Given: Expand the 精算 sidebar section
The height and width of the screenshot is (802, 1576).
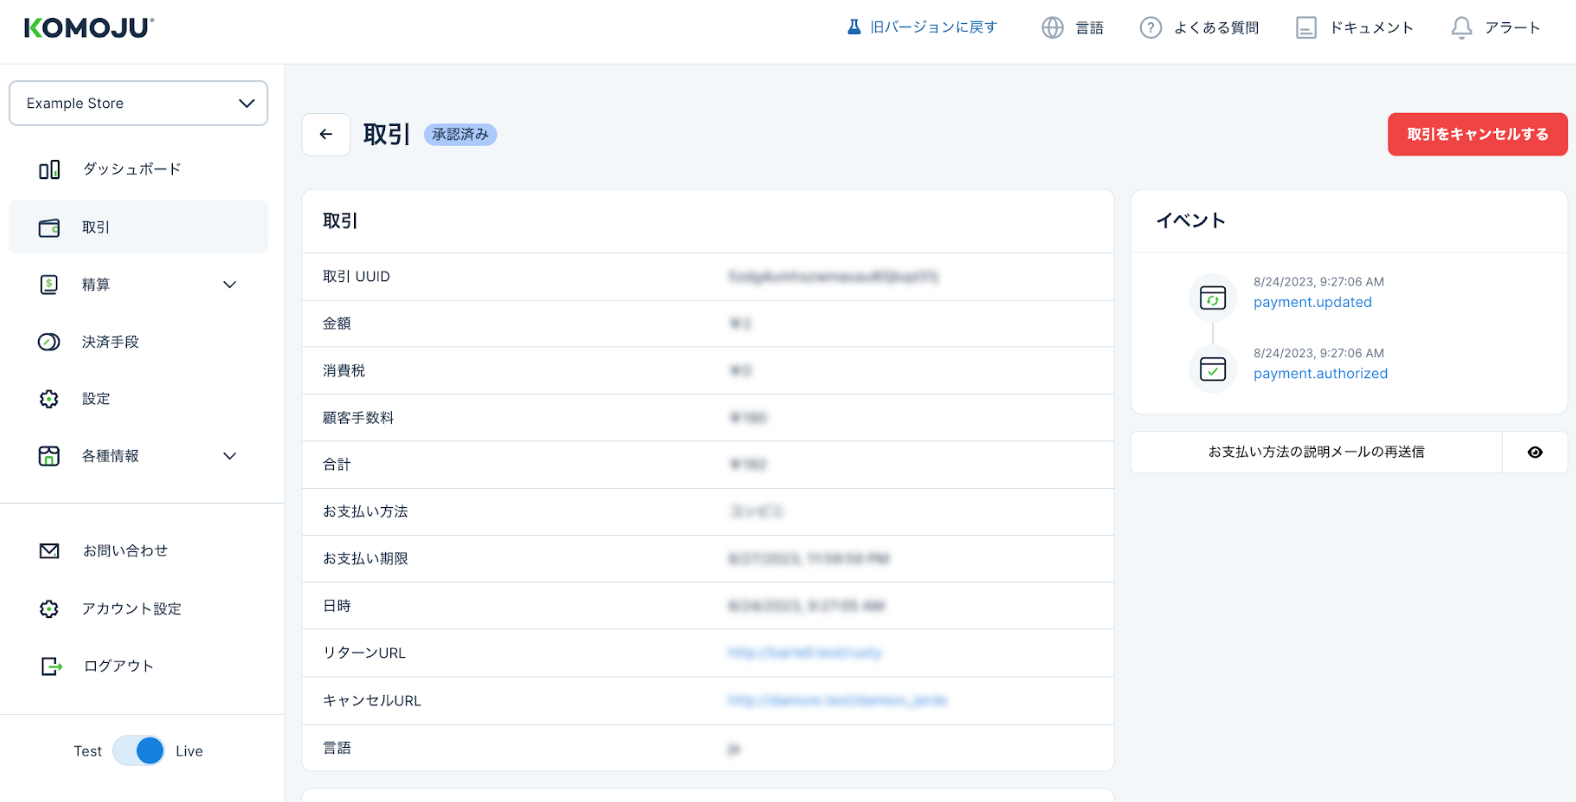Looking at the screenshot, I should click(x=229, y=285).
